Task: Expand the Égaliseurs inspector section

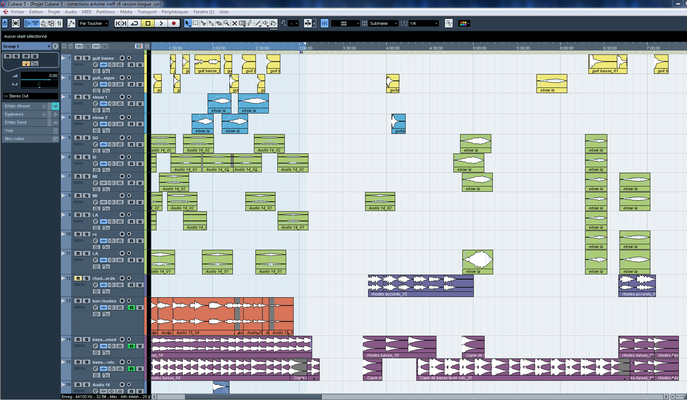Action: pyautogui.click(x=31, y=114)
